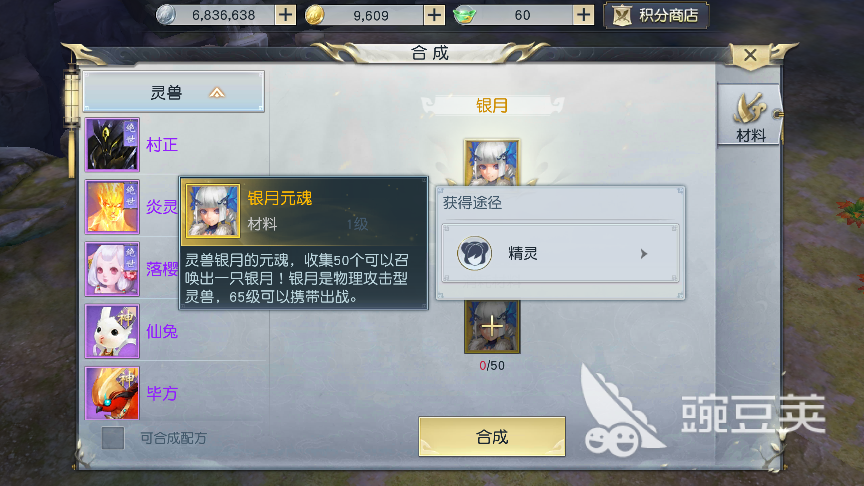
Task: Open the 材料 materials side tab
Action: tap(749, 115)
